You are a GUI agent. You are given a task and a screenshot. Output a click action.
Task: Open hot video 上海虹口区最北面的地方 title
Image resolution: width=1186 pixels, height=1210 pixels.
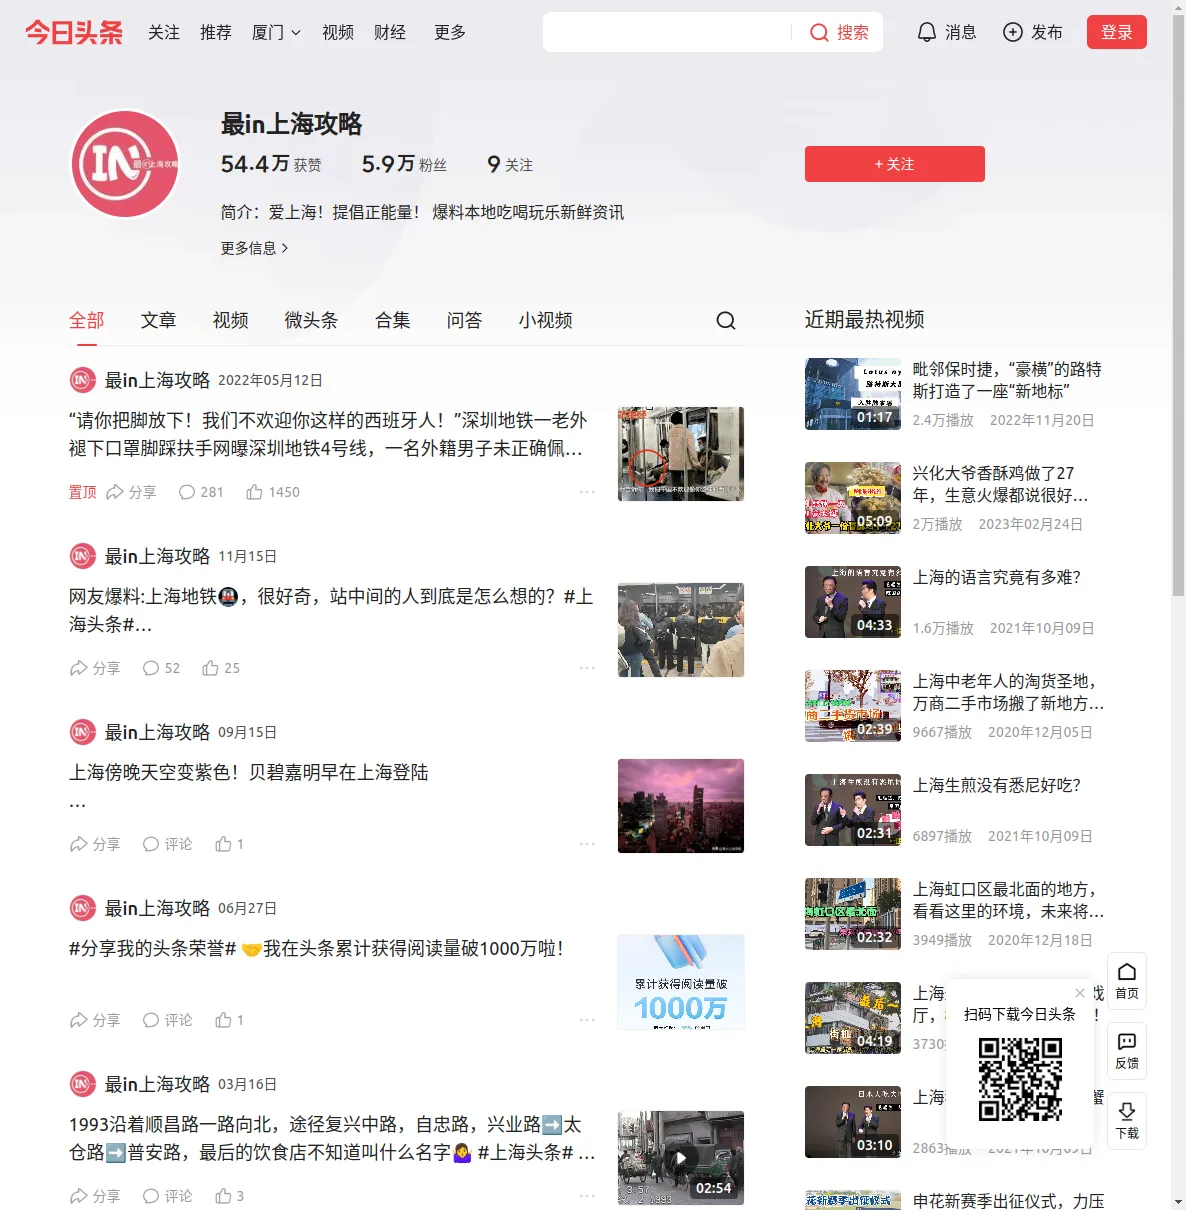1008,900
